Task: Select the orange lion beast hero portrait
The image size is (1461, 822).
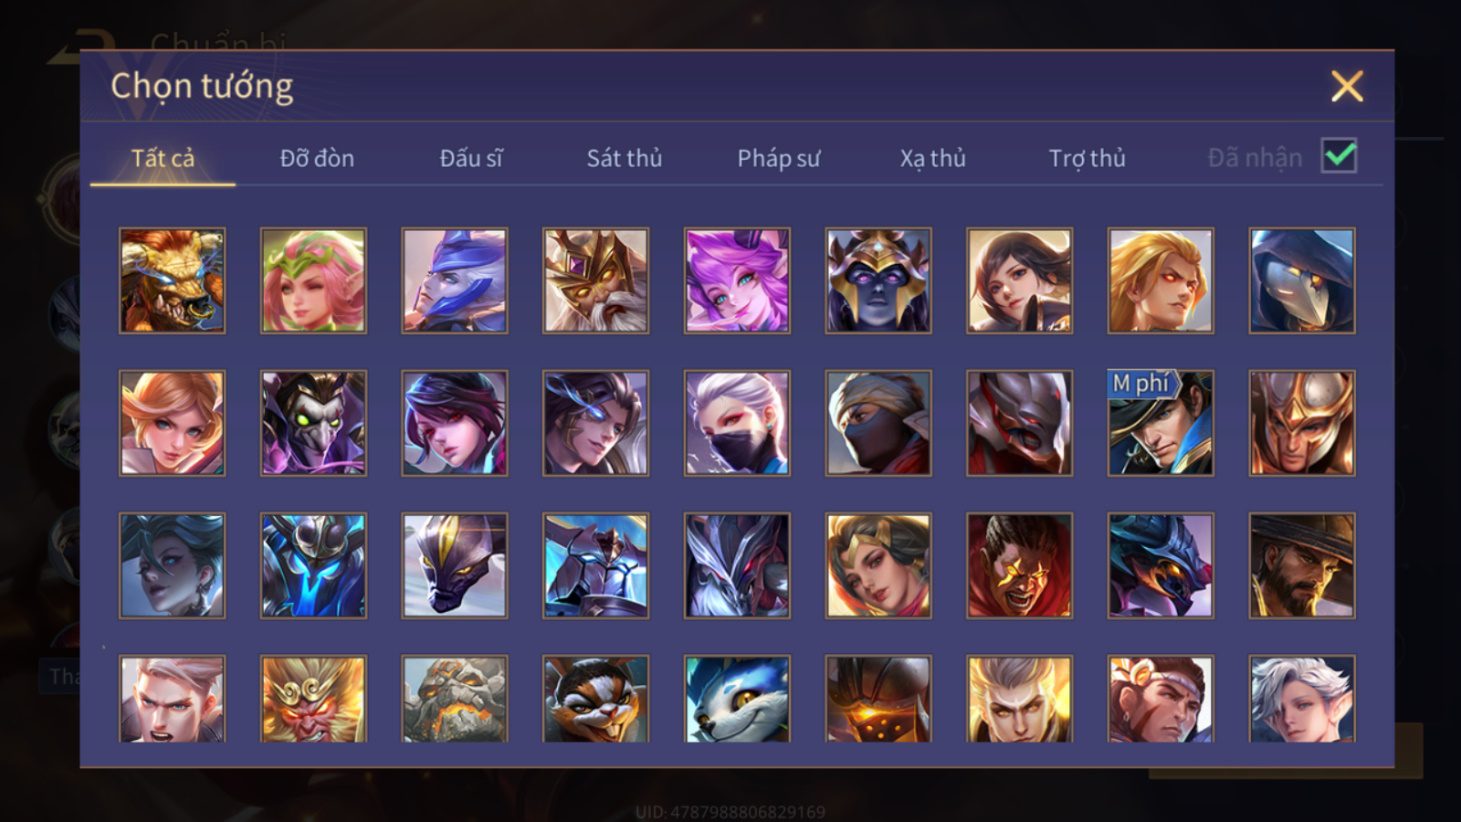Action: 172,280
